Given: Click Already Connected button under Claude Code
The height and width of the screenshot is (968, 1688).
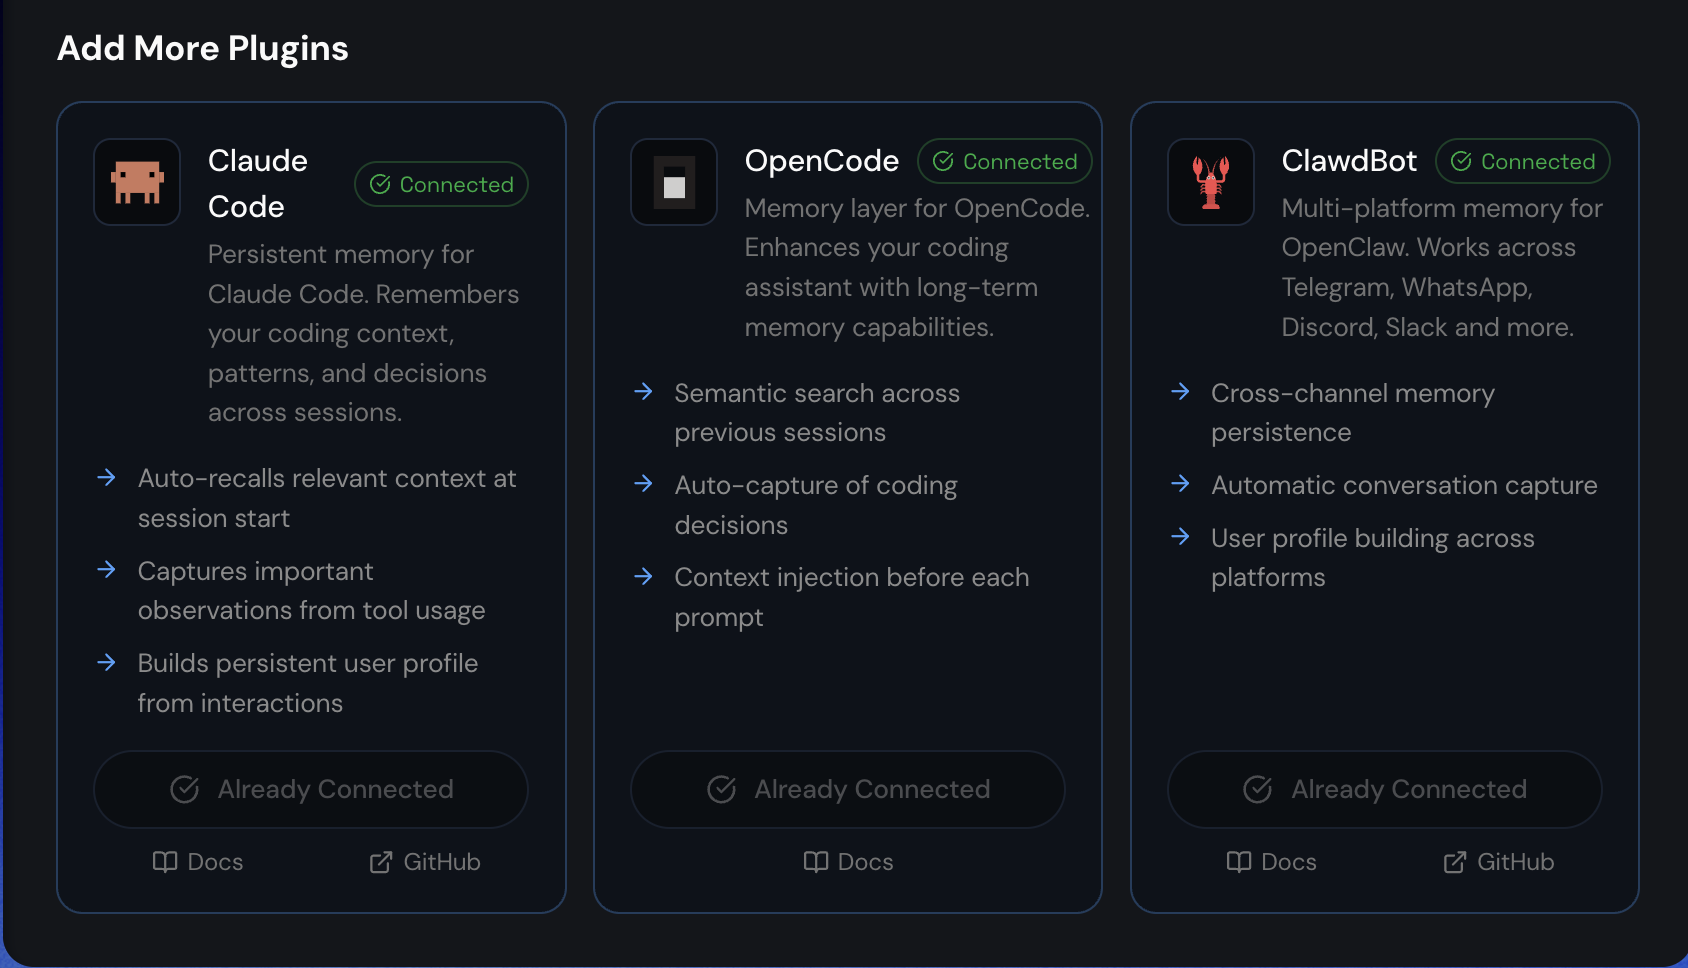Looking at the screenshot, I should [311, 789].
